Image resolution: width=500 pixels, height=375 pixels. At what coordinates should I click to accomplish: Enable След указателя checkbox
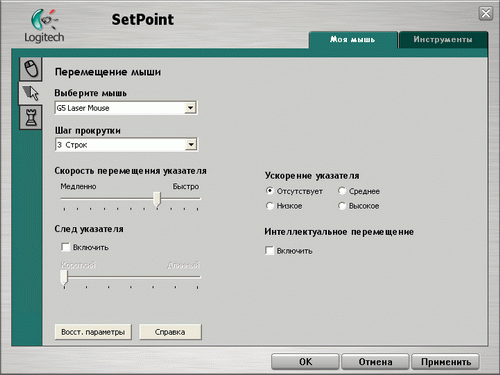pos(66,247)
